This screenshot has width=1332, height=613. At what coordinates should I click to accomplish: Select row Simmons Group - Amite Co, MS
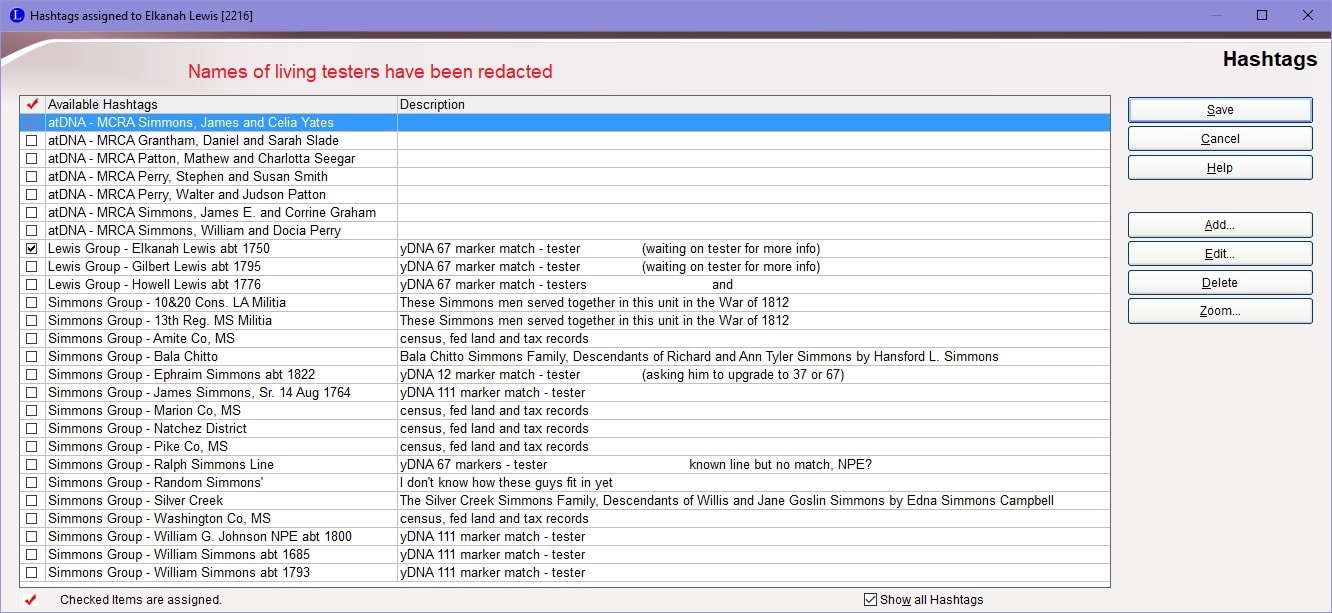(565, 339)
